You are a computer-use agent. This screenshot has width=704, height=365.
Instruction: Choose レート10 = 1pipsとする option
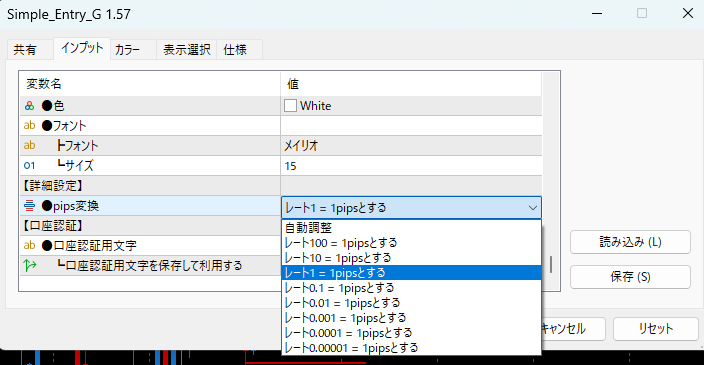pyautogui.click(x=411, y=258)
